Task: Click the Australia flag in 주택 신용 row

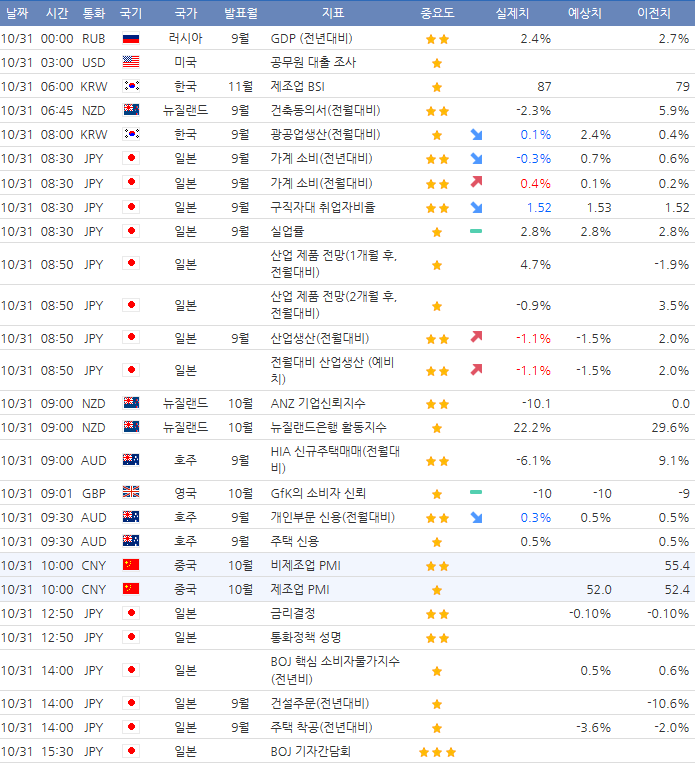Action: point(131,541)
